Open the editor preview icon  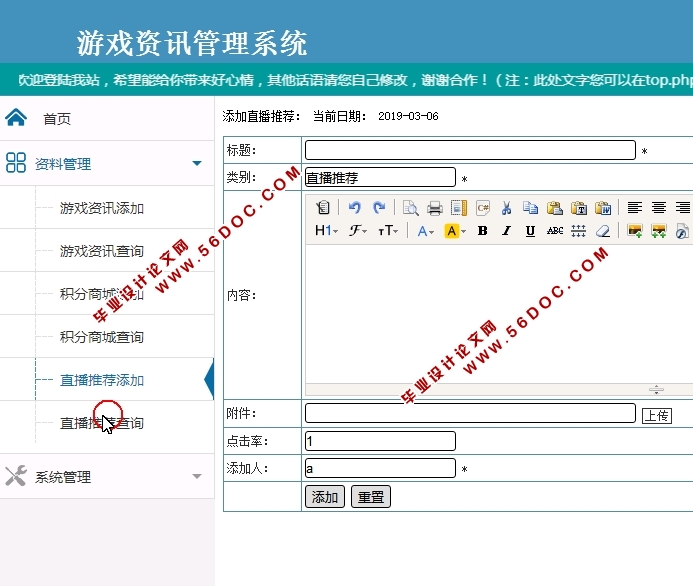point(411,207)
